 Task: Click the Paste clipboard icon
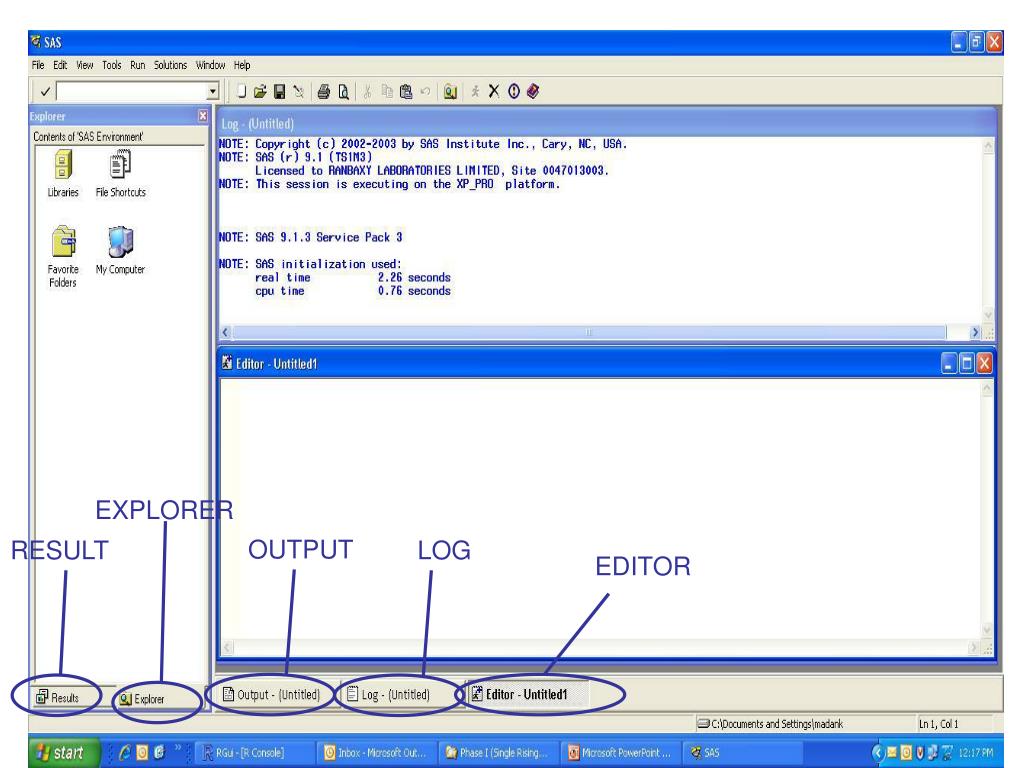(x=406, y=91)
